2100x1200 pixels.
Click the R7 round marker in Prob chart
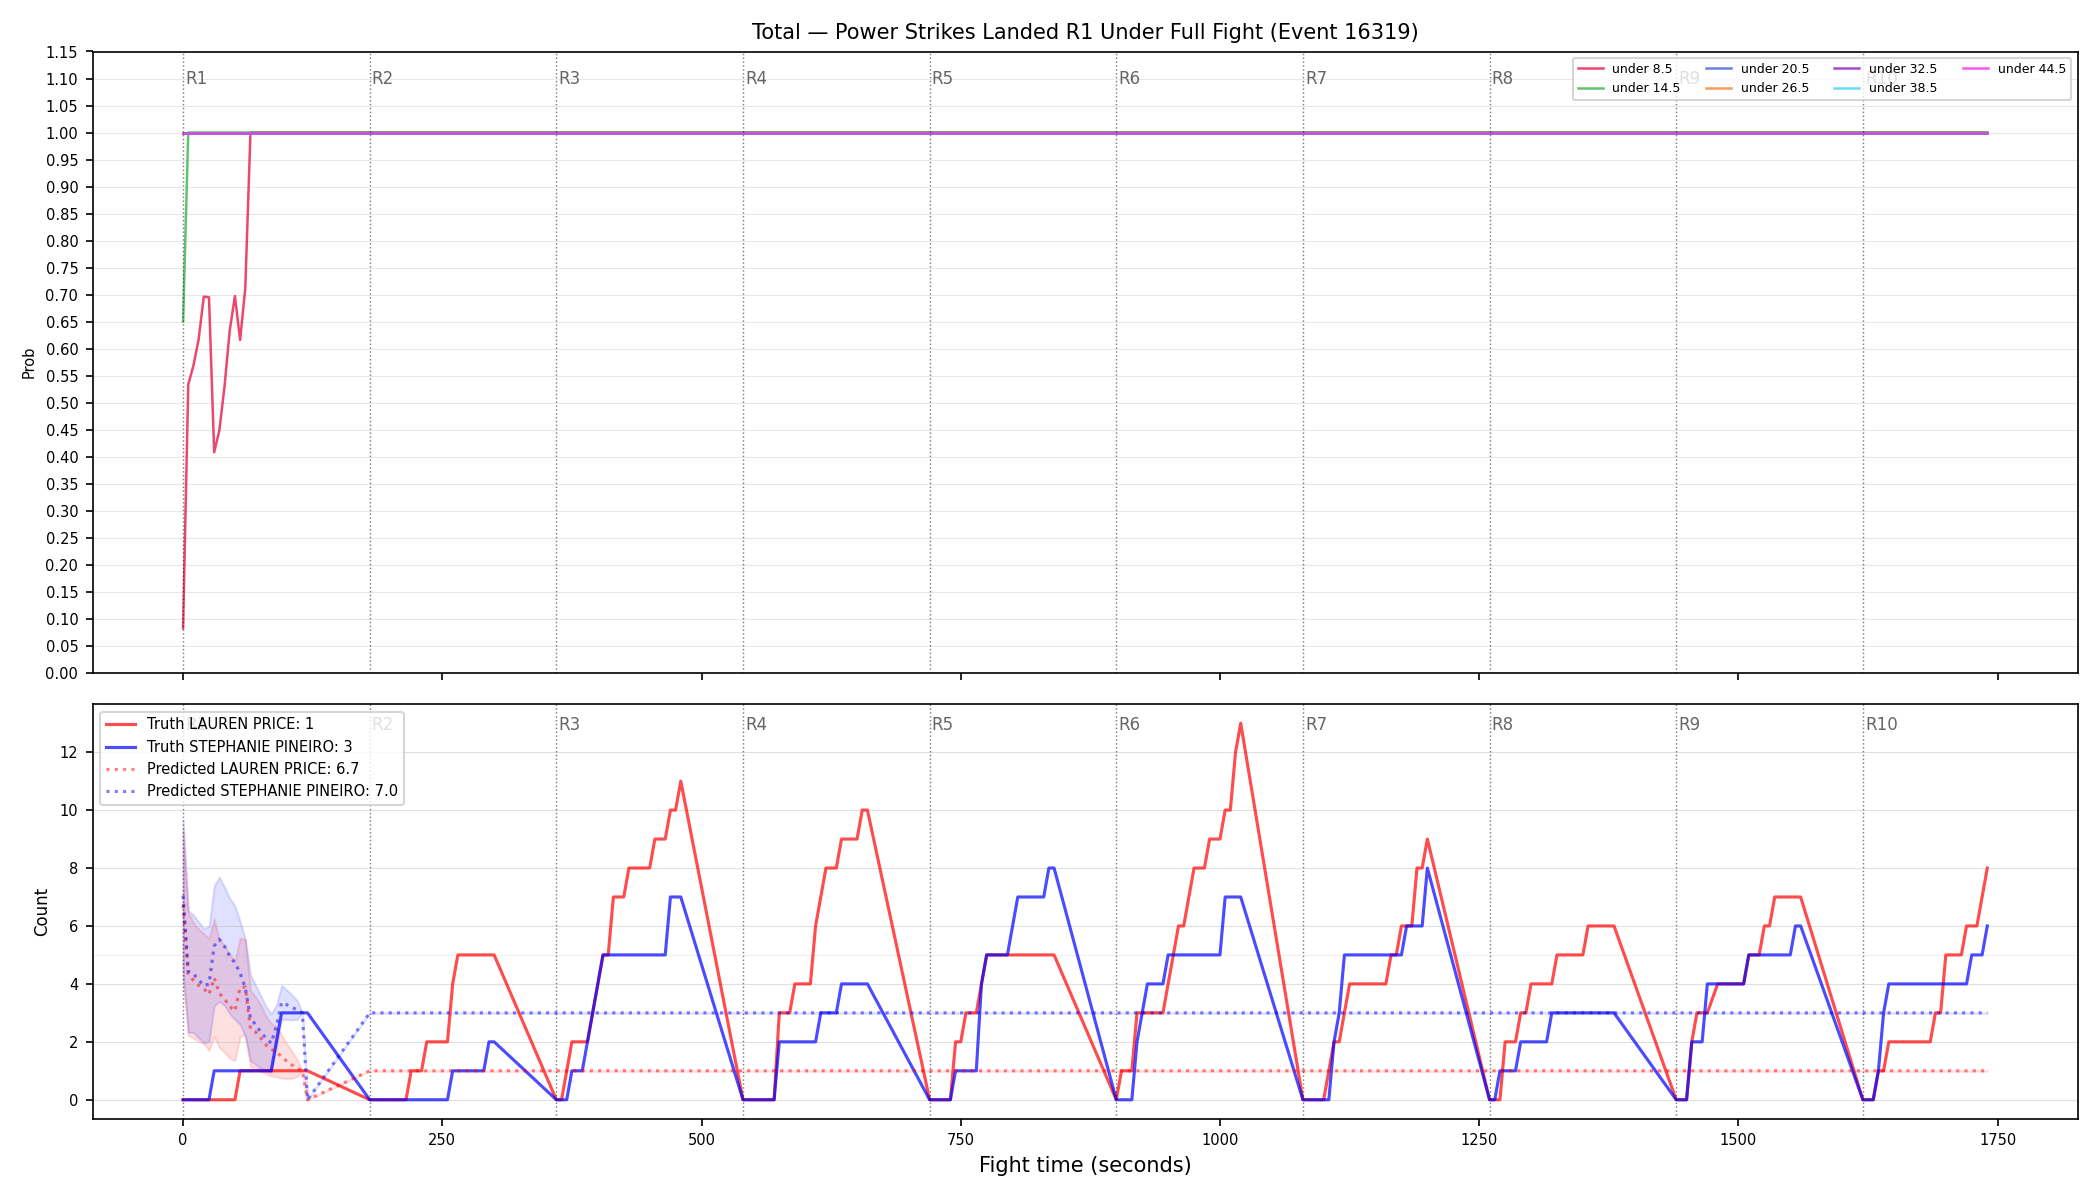1316,78
